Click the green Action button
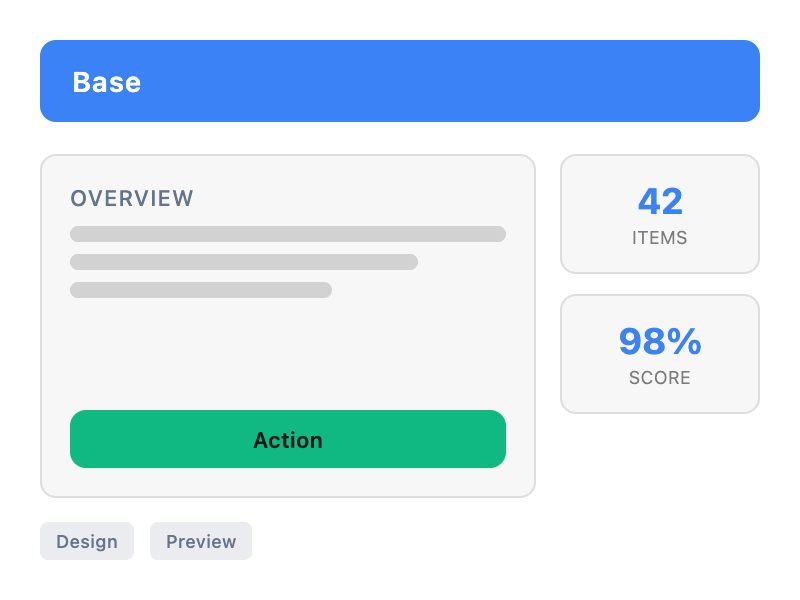Screen dimensions: 800x600 288,439
